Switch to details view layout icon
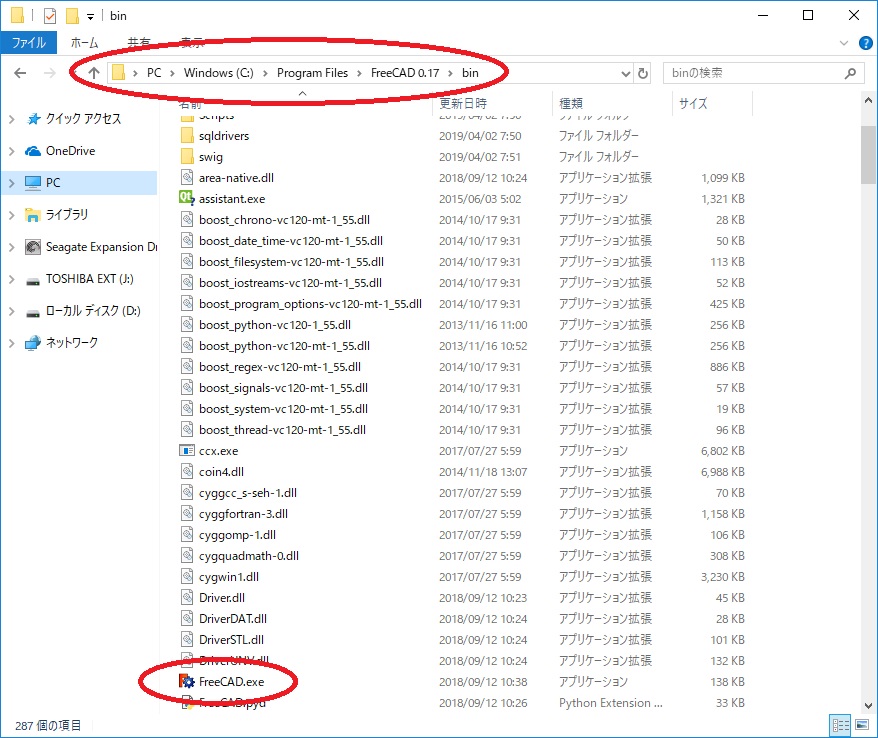This screenshot has width=878, height=738. (840, 725)
